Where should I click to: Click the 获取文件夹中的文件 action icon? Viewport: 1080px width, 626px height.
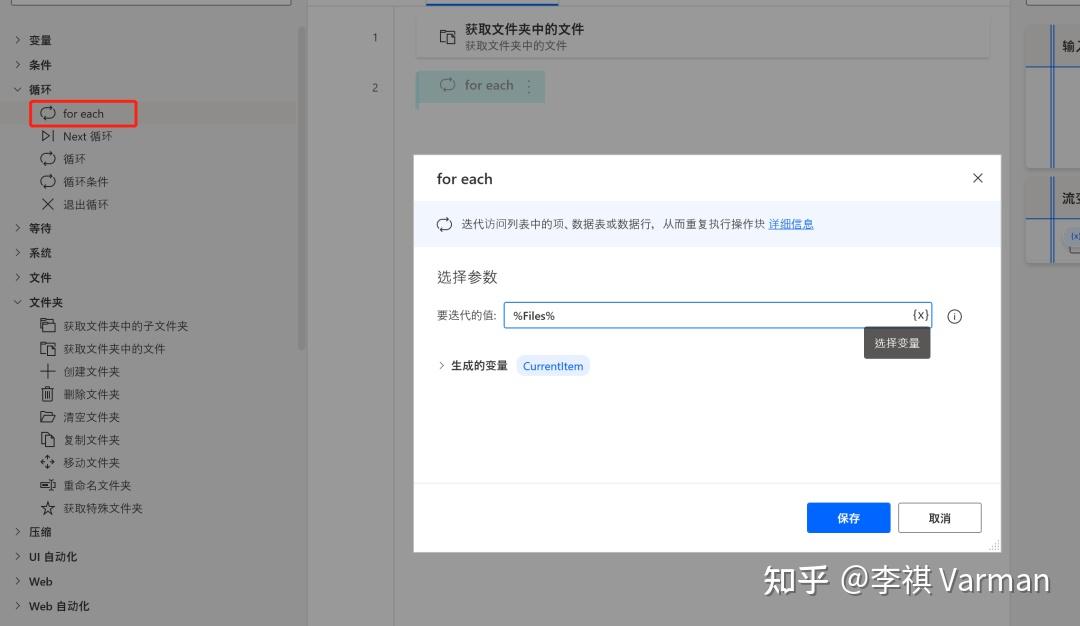pos(47,348)
